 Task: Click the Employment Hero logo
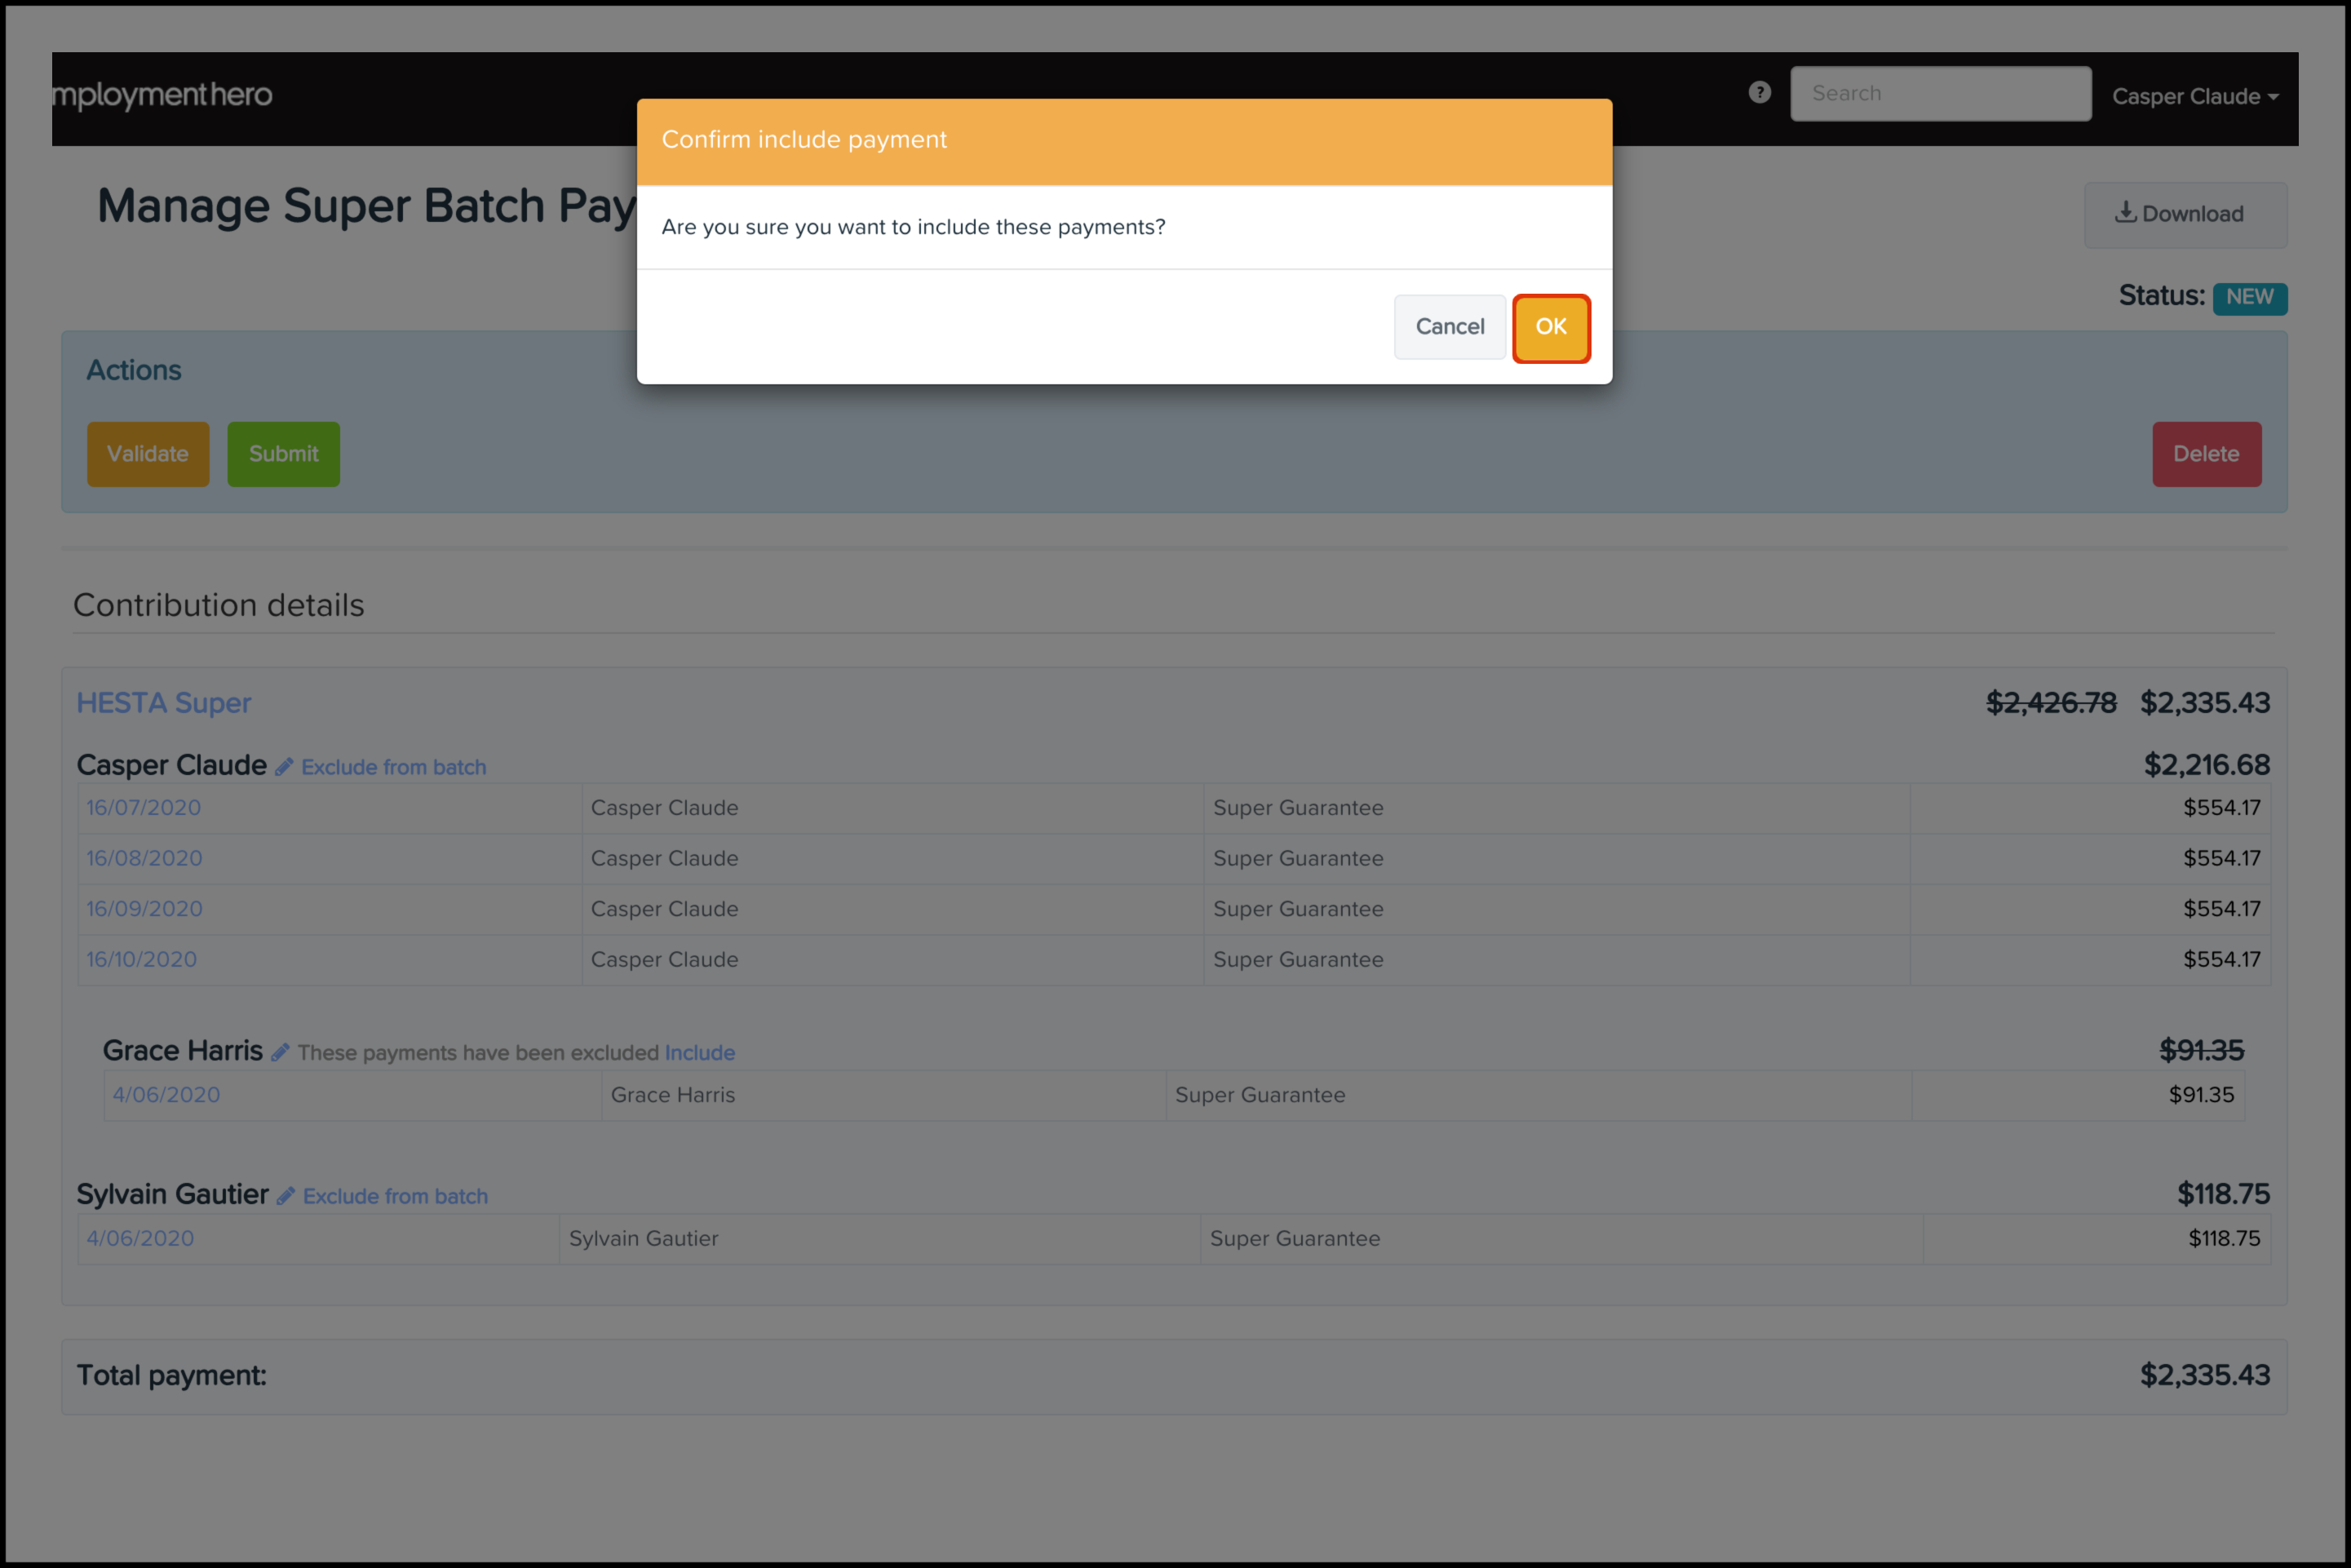(162, 95)
